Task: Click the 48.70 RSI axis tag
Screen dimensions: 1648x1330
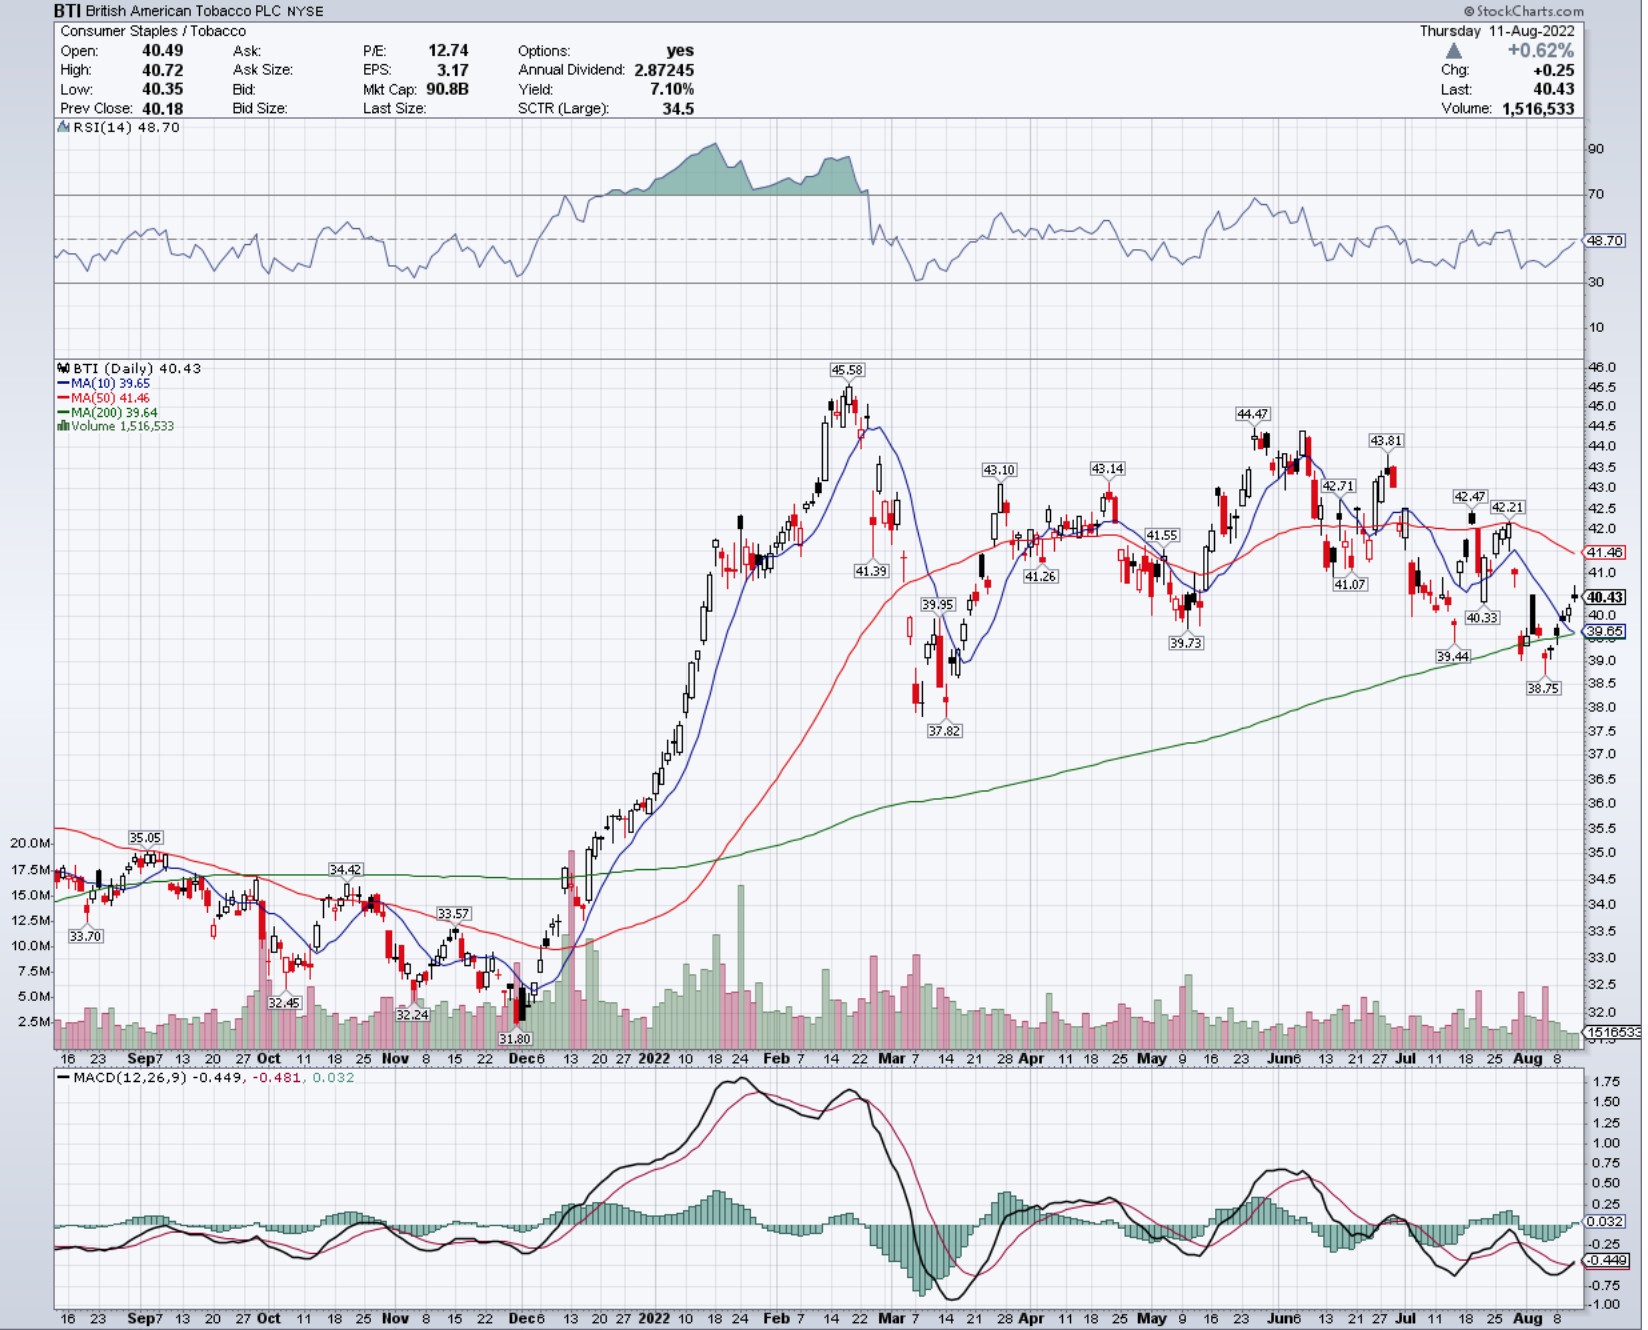Action: [x=1605, y=241]
